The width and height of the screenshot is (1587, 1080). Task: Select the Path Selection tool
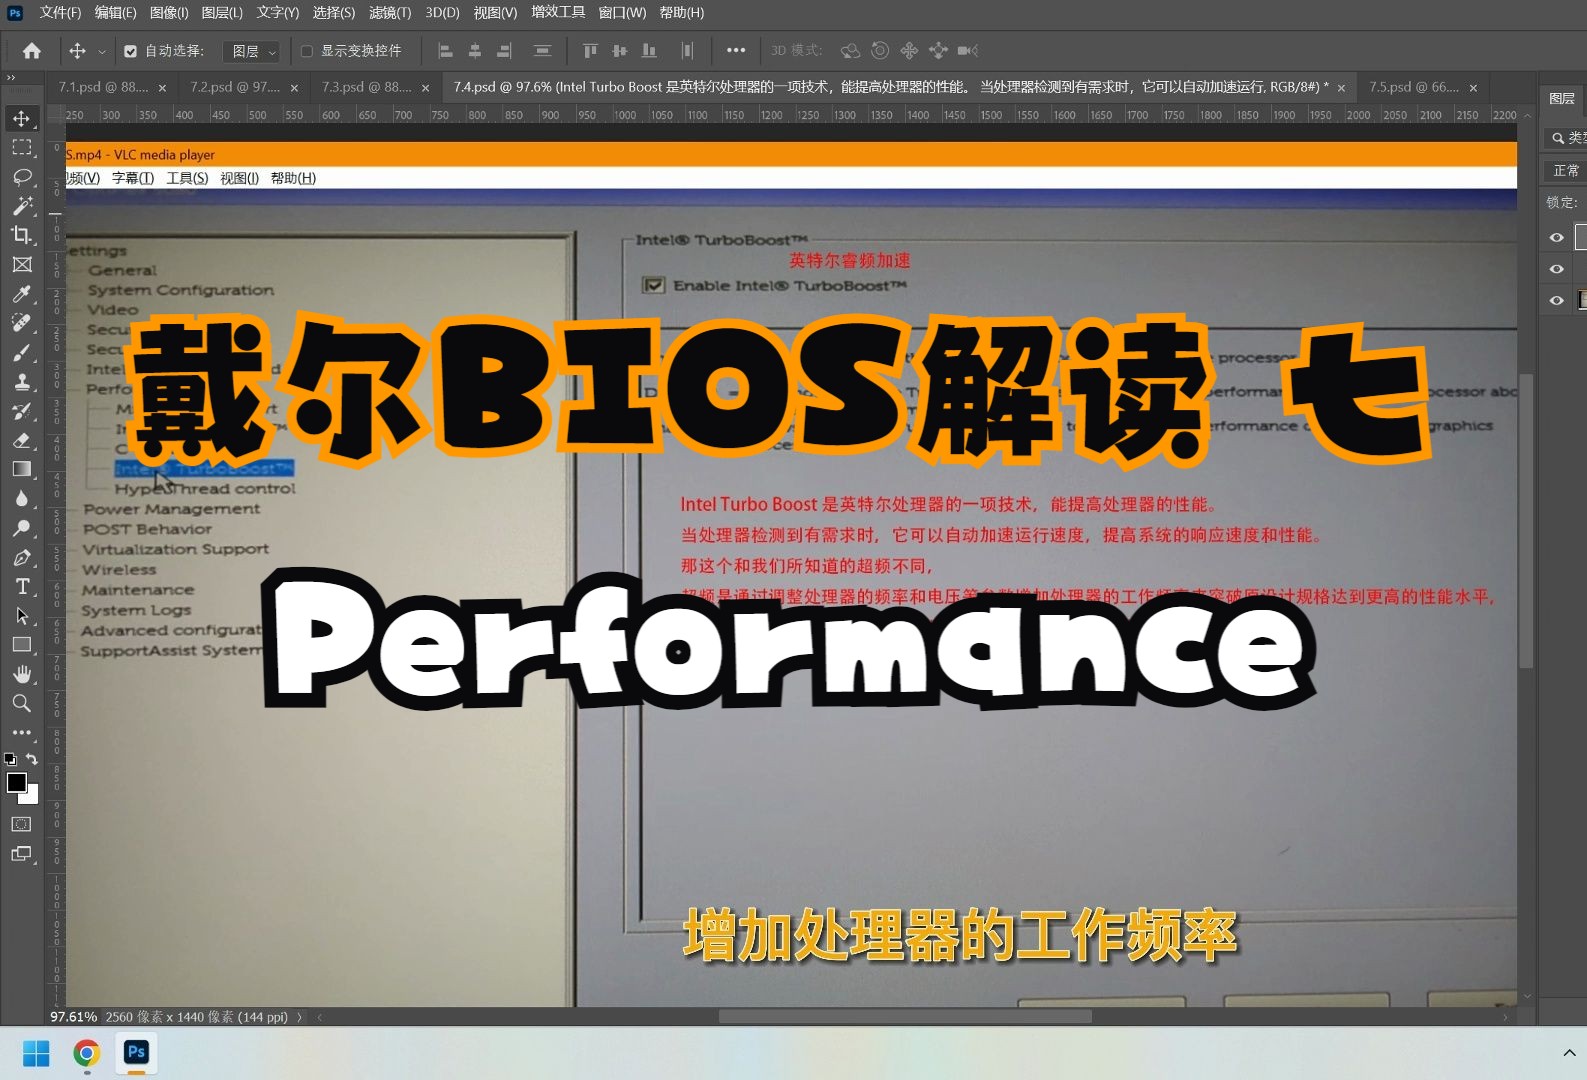(21, 616)
